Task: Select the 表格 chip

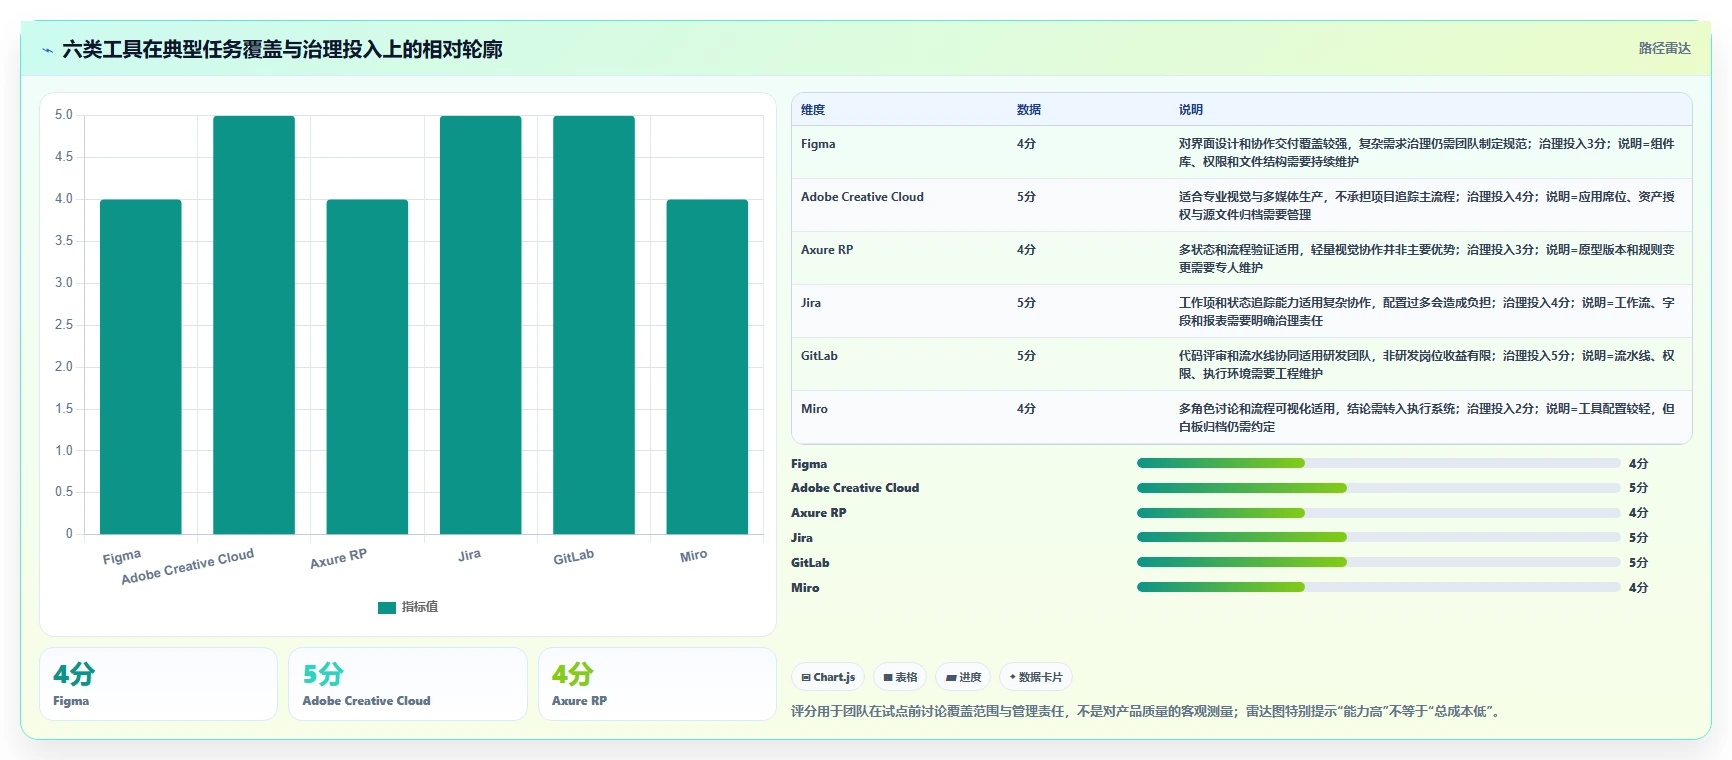Action: (x=900, y=677)
